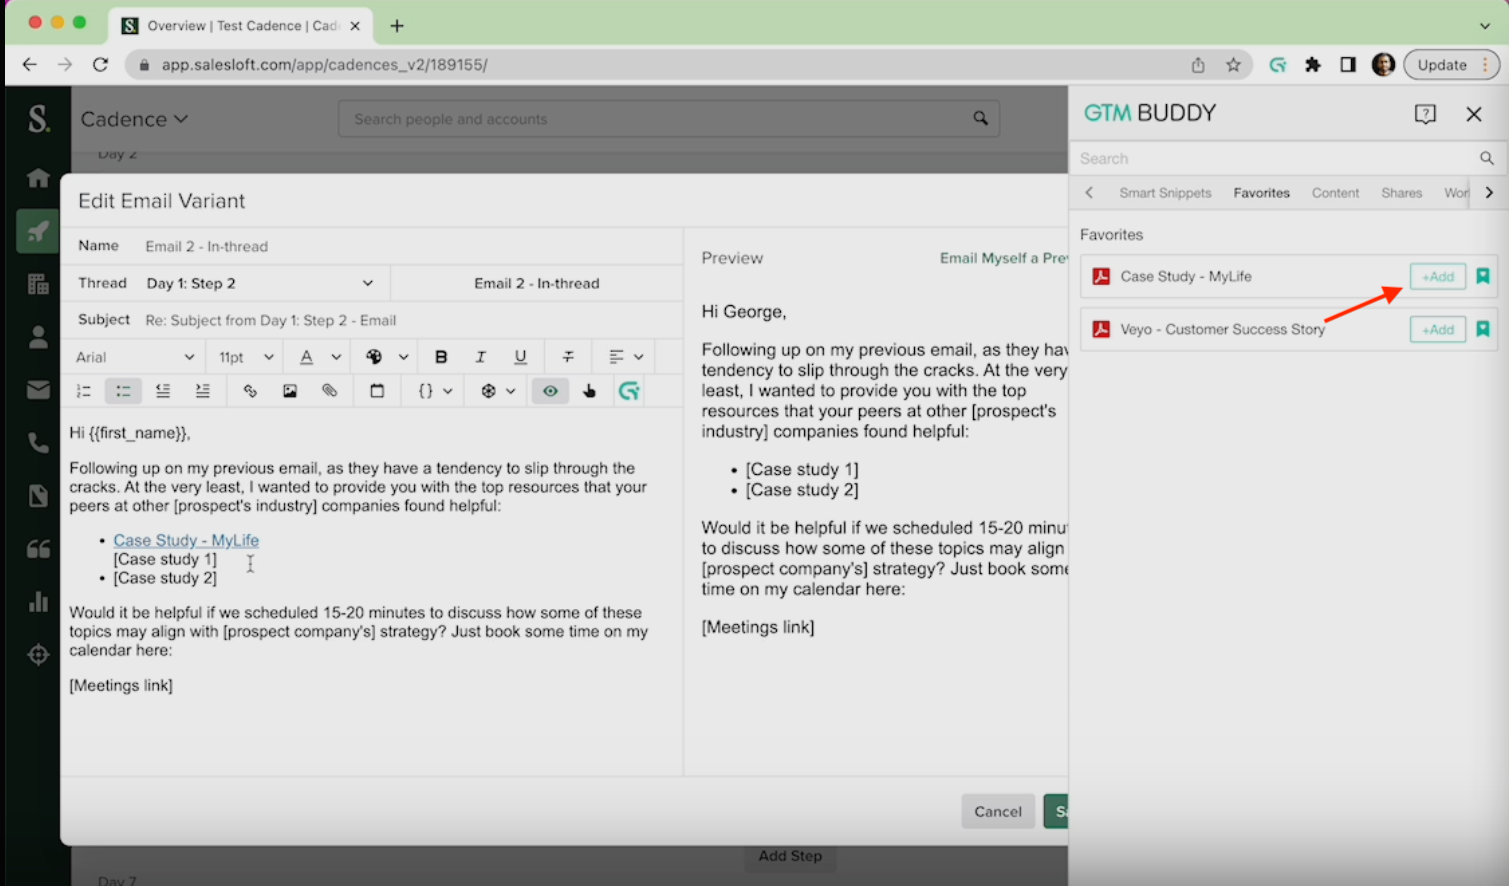Open the Snippets quote icon in sidebar
The width and height of the screenshot is (1509, 886).
point(38,548)
